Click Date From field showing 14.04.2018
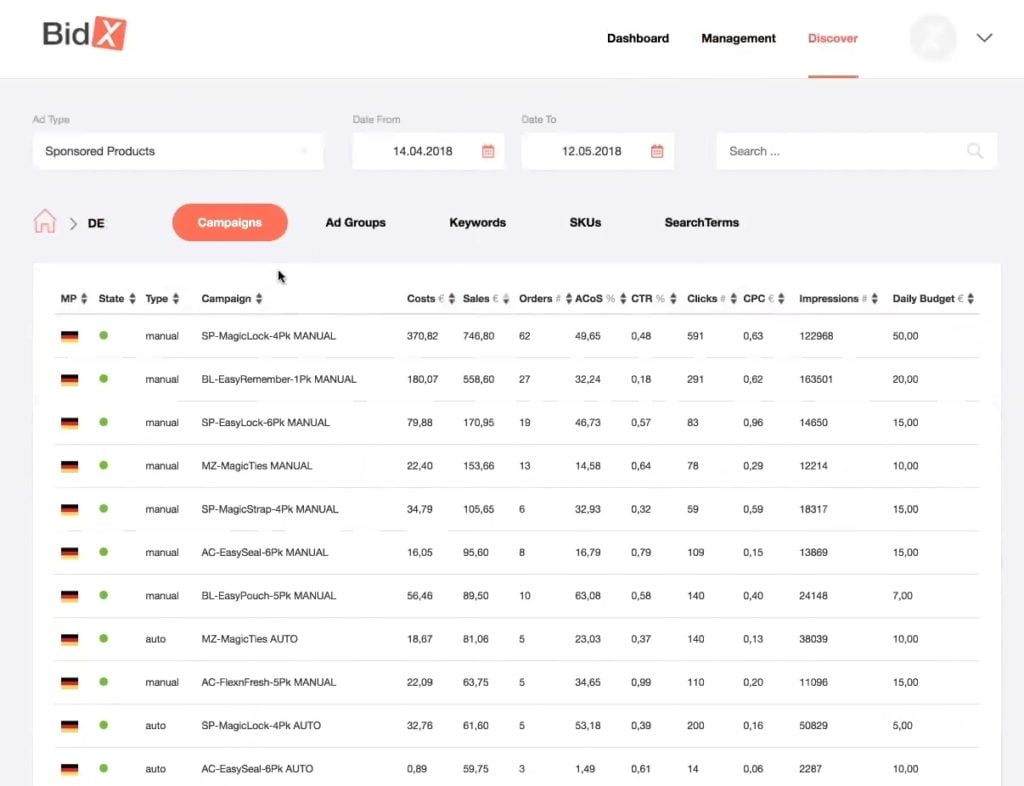 [x=428, y=151]
